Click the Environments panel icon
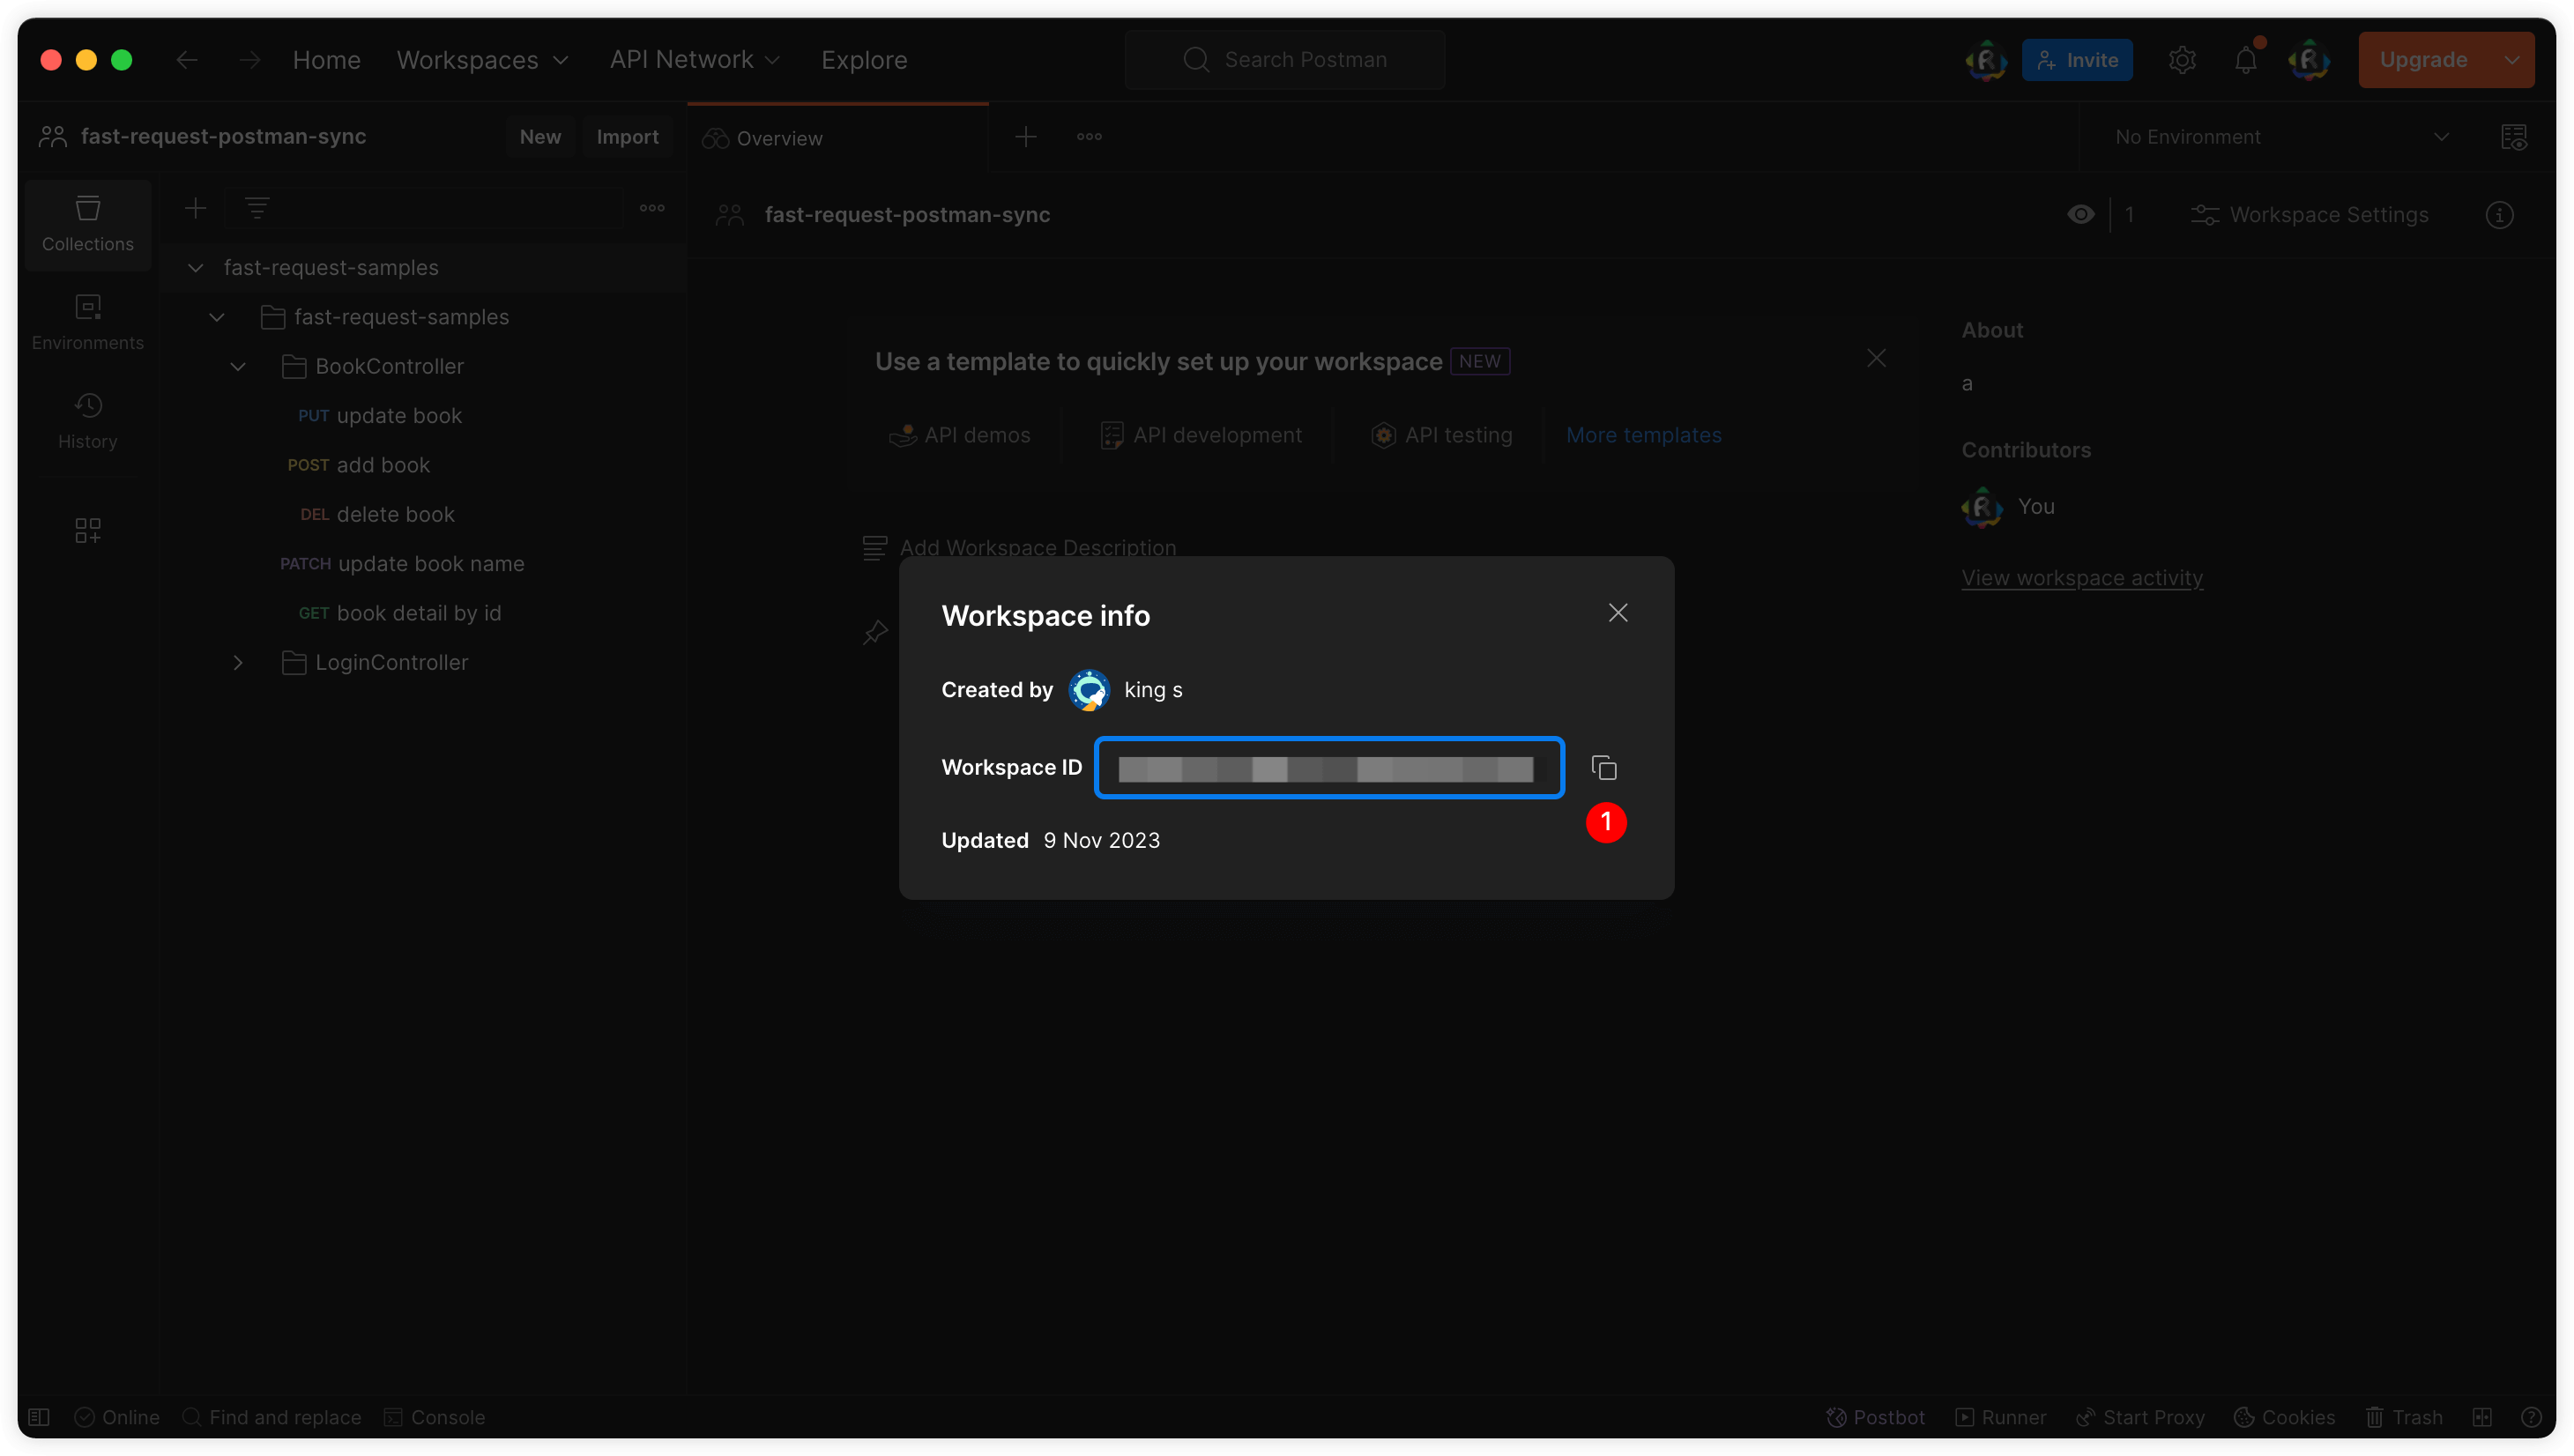2574x1456 pixels. [86, 323]
